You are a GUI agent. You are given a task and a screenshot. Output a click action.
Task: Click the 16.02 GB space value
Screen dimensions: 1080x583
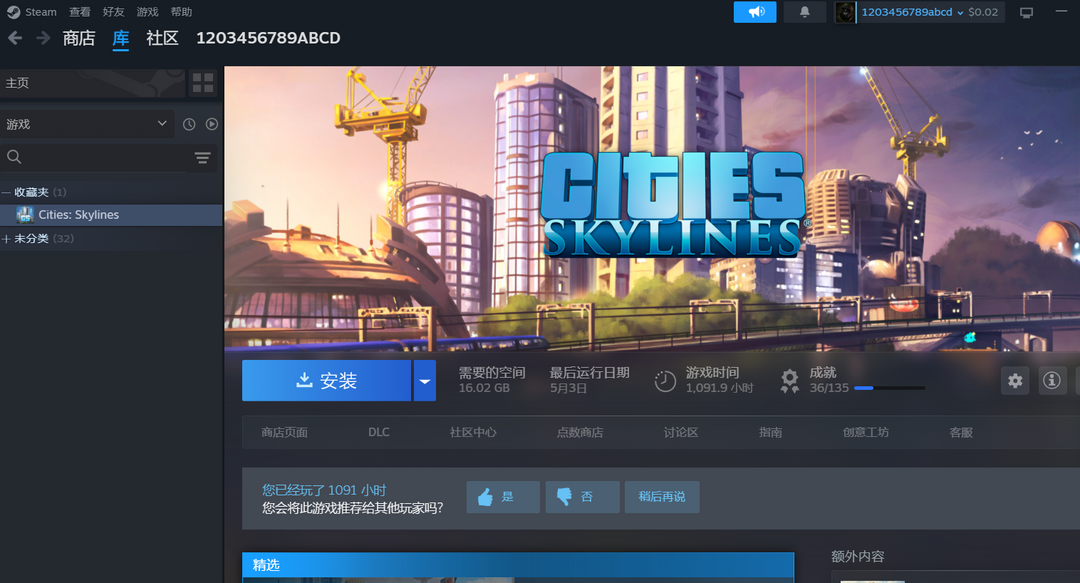pos(484,388)
